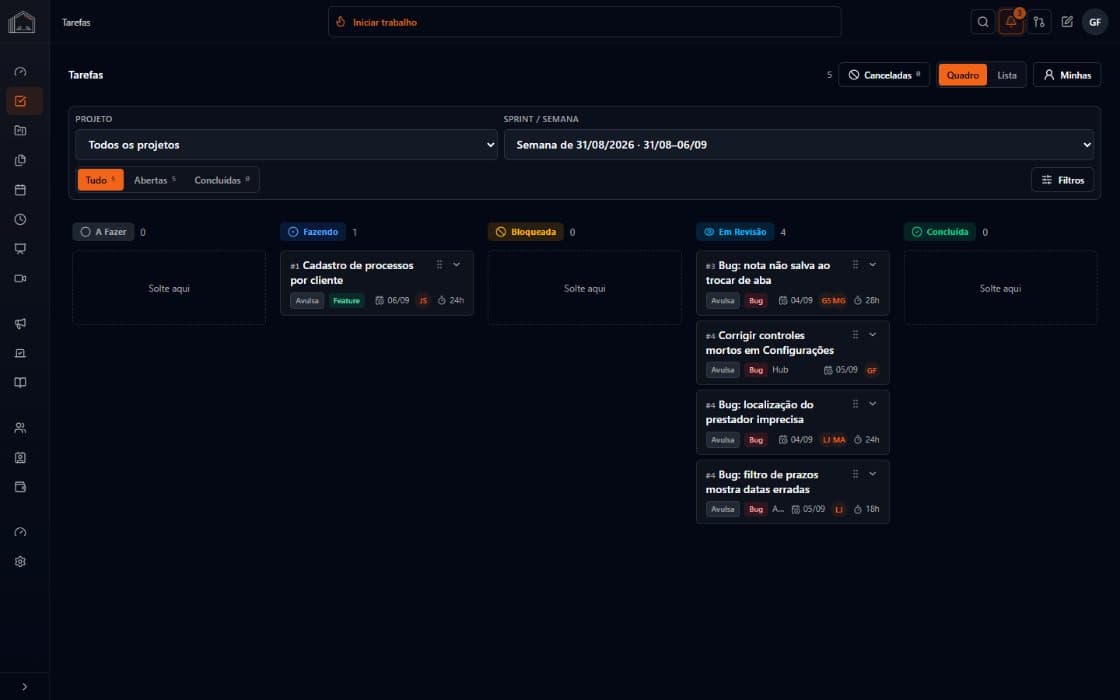Open the clock icon in the sidebar
1120x700 pixels.
click(21, 219)
